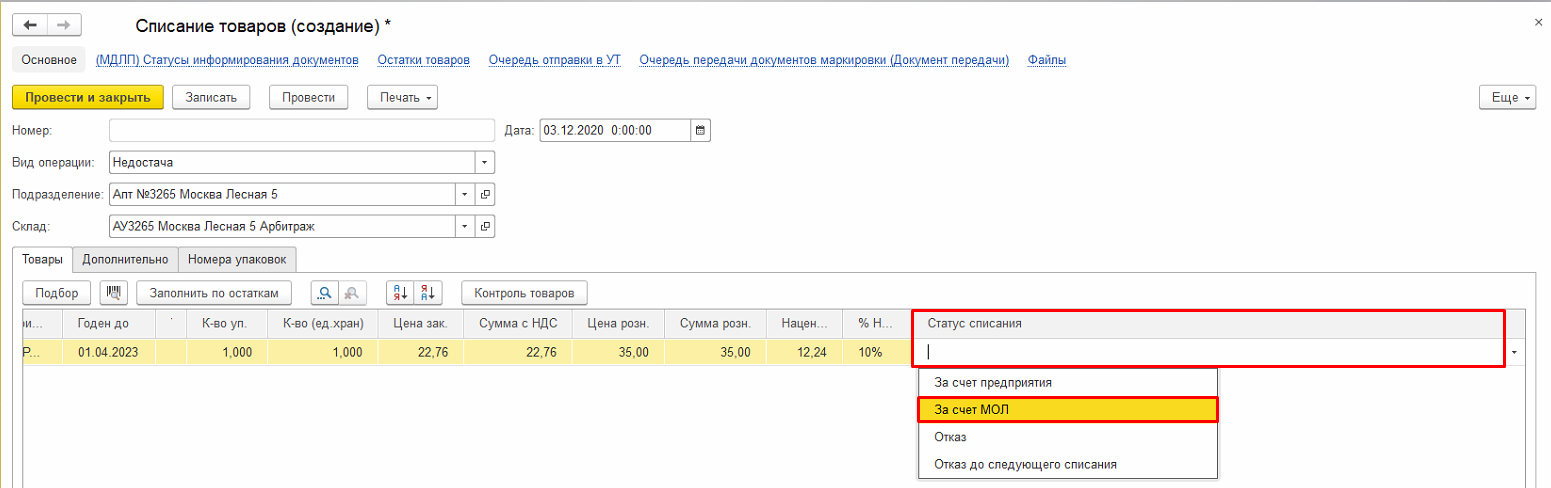Open the Еще menu

1506,97
